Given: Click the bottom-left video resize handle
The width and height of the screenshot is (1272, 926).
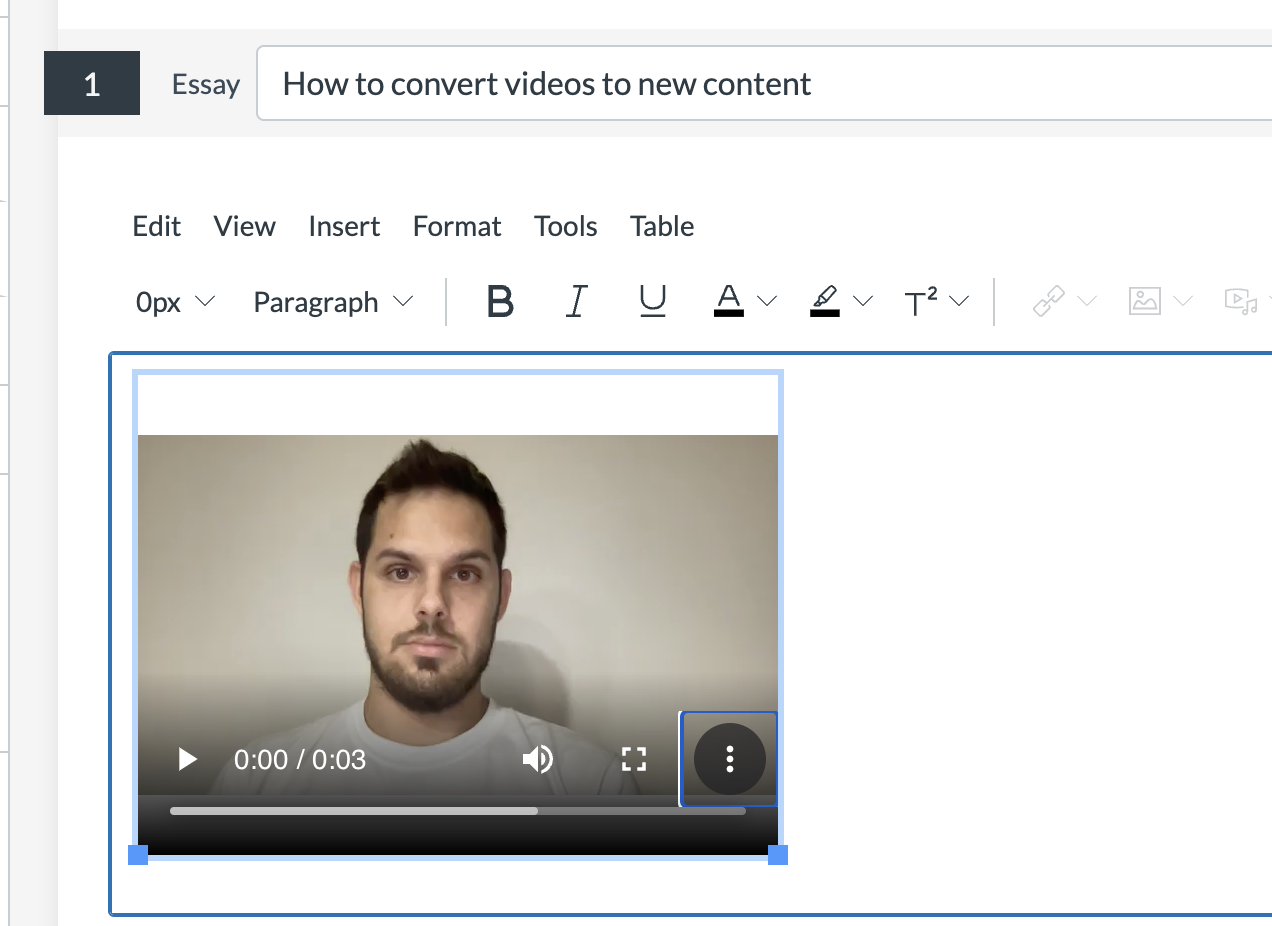Looking at the screenshot, I should pyautogui.click(x=138, y=855).
